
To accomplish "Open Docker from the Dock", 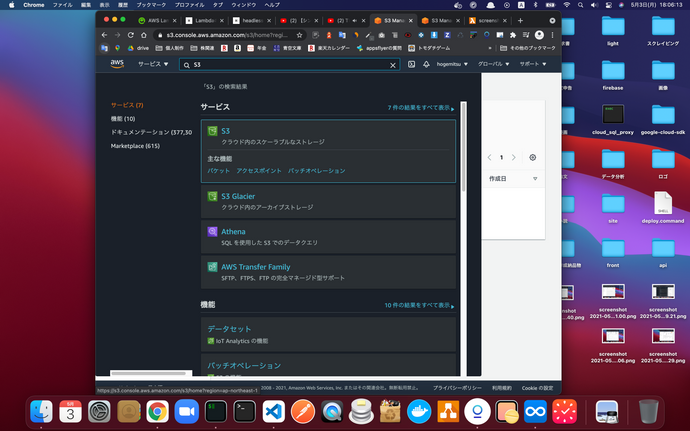I will coord(419,412).
